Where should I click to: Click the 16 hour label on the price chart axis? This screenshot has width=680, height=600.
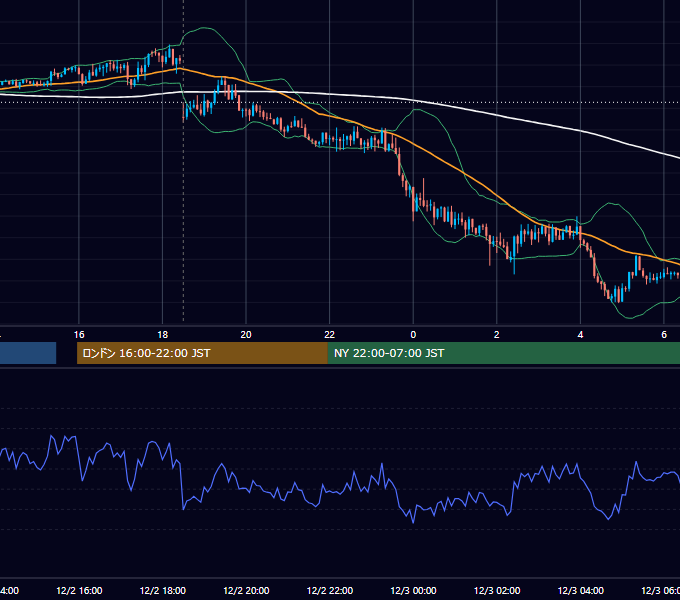[79, 335]
